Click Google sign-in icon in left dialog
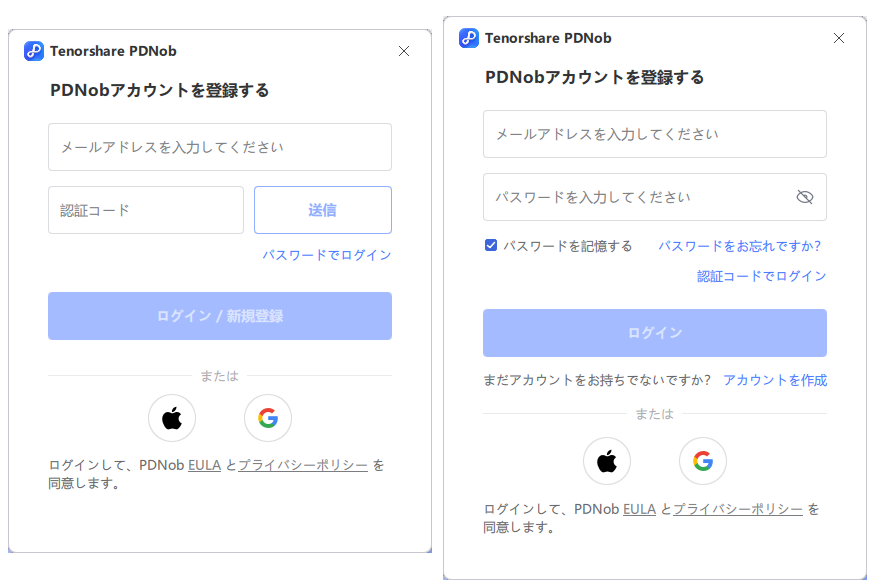 pos(268,418)
